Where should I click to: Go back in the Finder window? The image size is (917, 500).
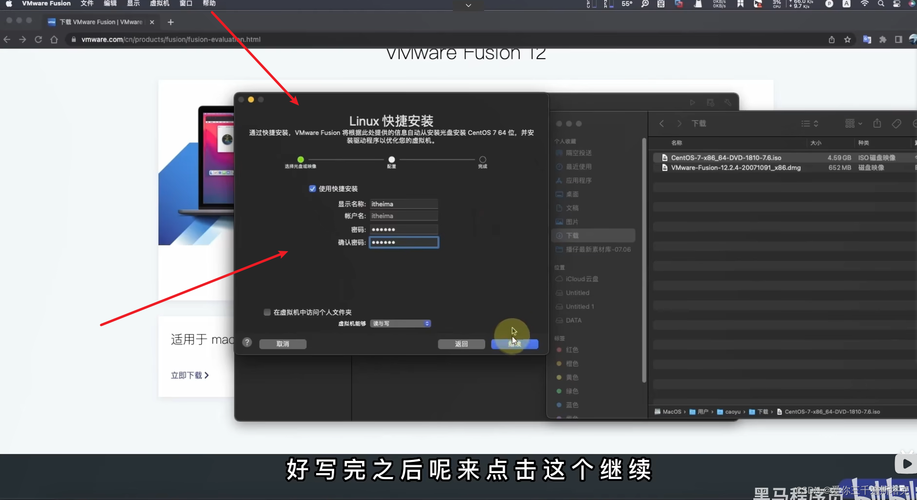pos(661,123)
